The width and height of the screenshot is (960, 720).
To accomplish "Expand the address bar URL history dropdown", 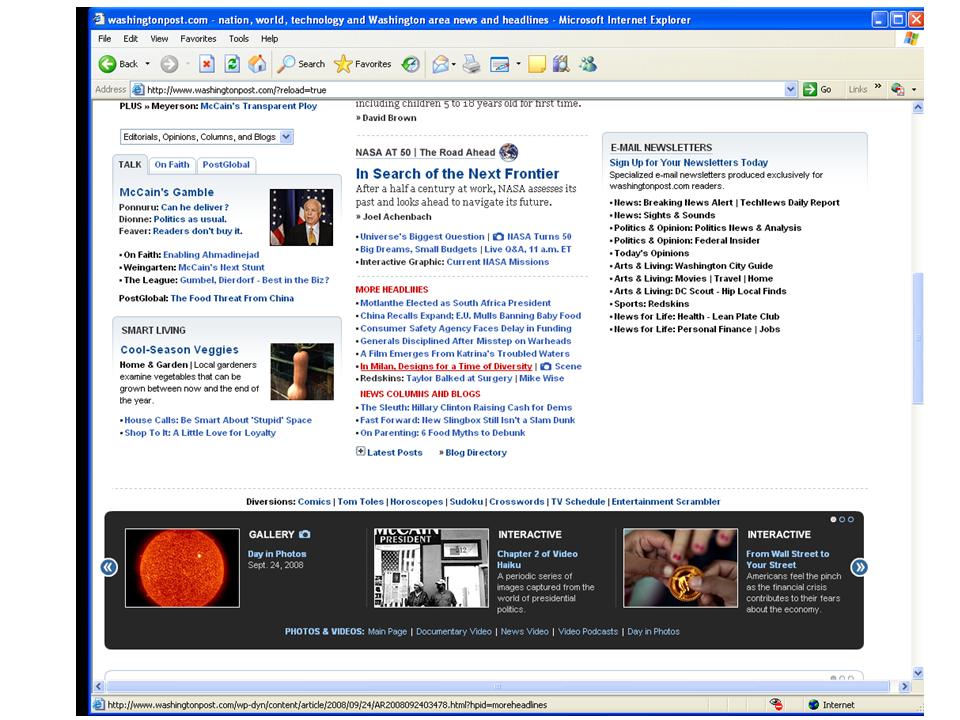I will (790, 89).
